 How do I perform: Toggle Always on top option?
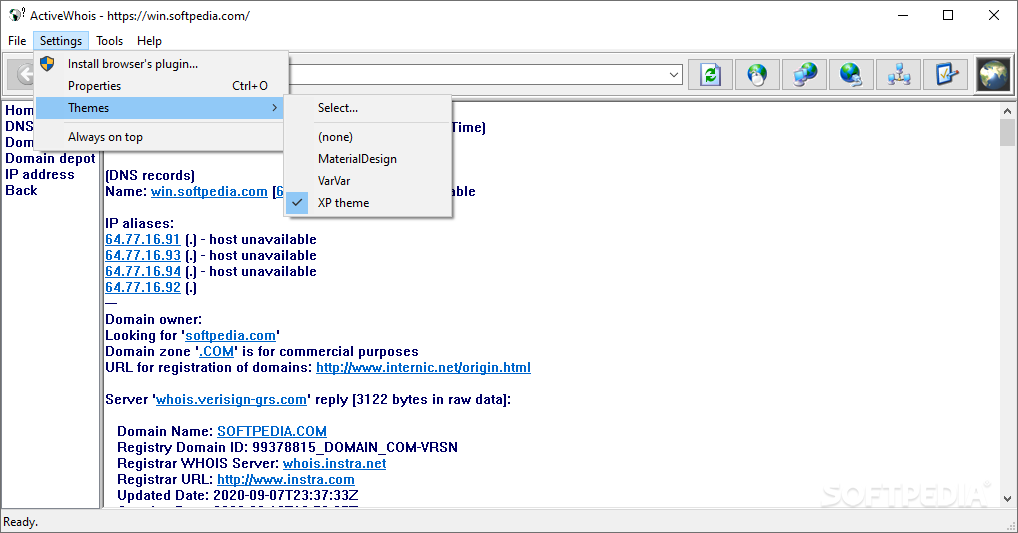161,137
